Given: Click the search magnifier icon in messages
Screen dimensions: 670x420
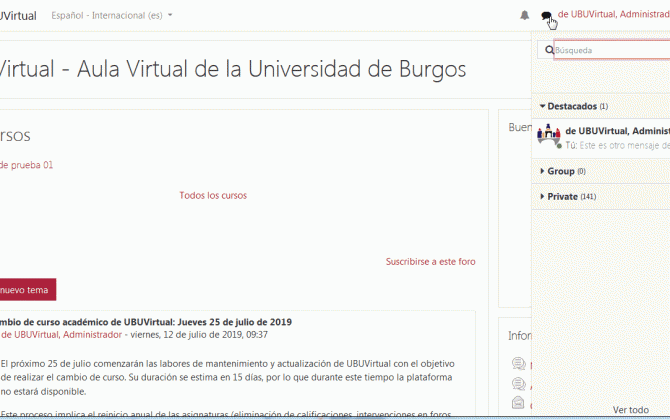Looking at the screenshot, I should 549,50.
